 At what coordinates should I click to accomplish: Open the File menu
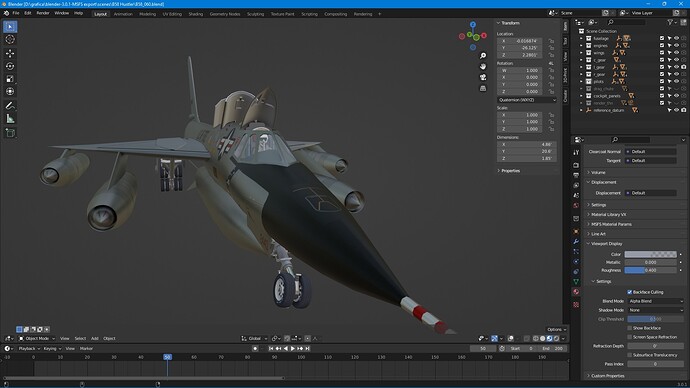point(16,13)
